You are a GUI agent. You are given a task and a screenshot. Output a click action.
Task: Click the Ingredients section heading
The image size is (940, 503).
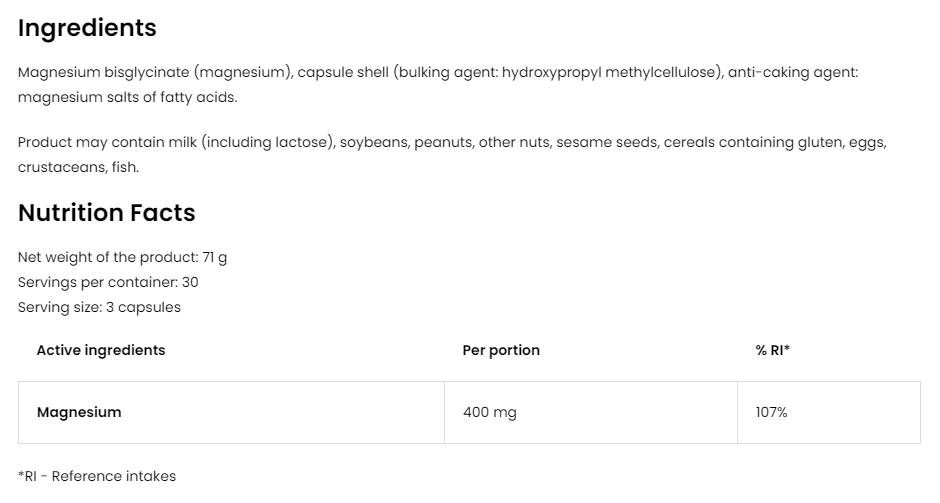point(87,28)
